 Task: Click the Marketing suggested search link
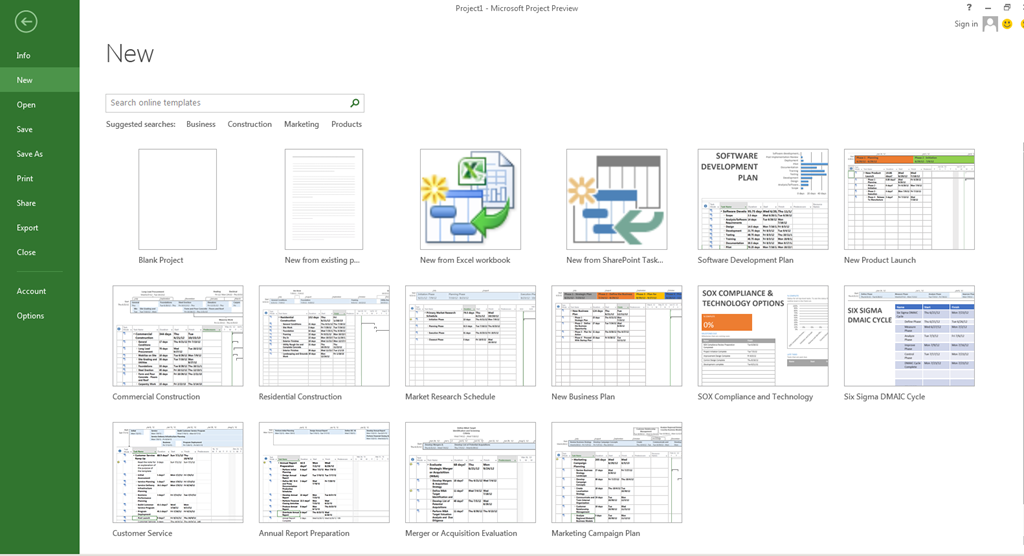(x=301, y=124)
